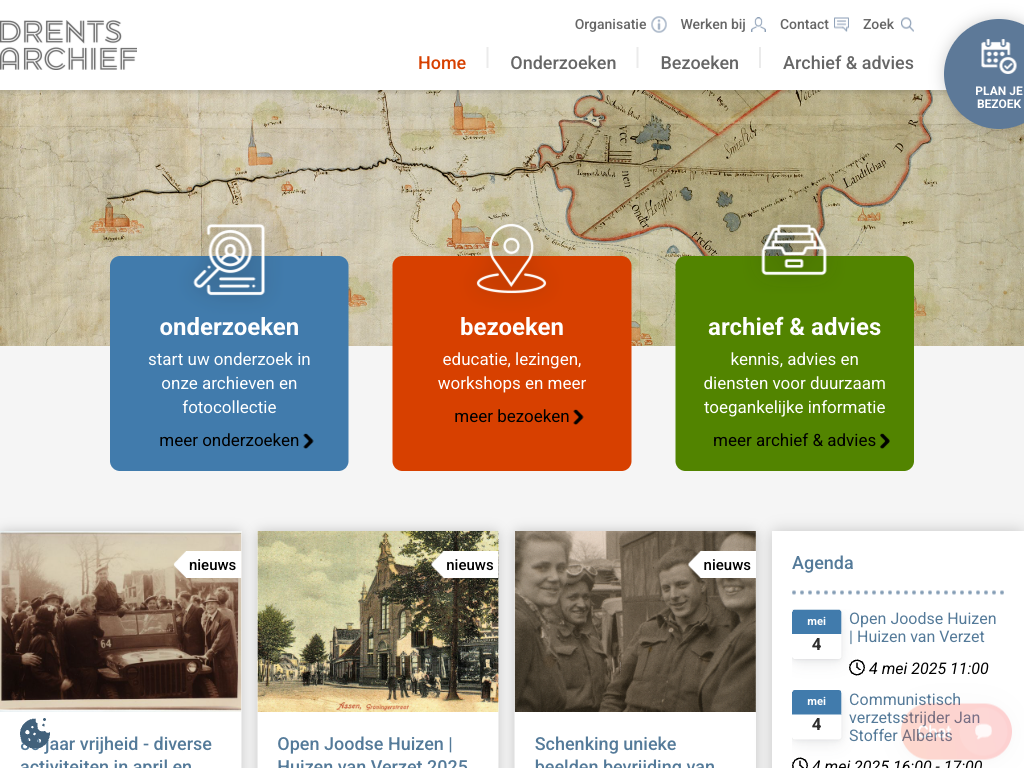Open the Archief & advies menu
This screenshot has width=1024, height=768.
(848, 63)
